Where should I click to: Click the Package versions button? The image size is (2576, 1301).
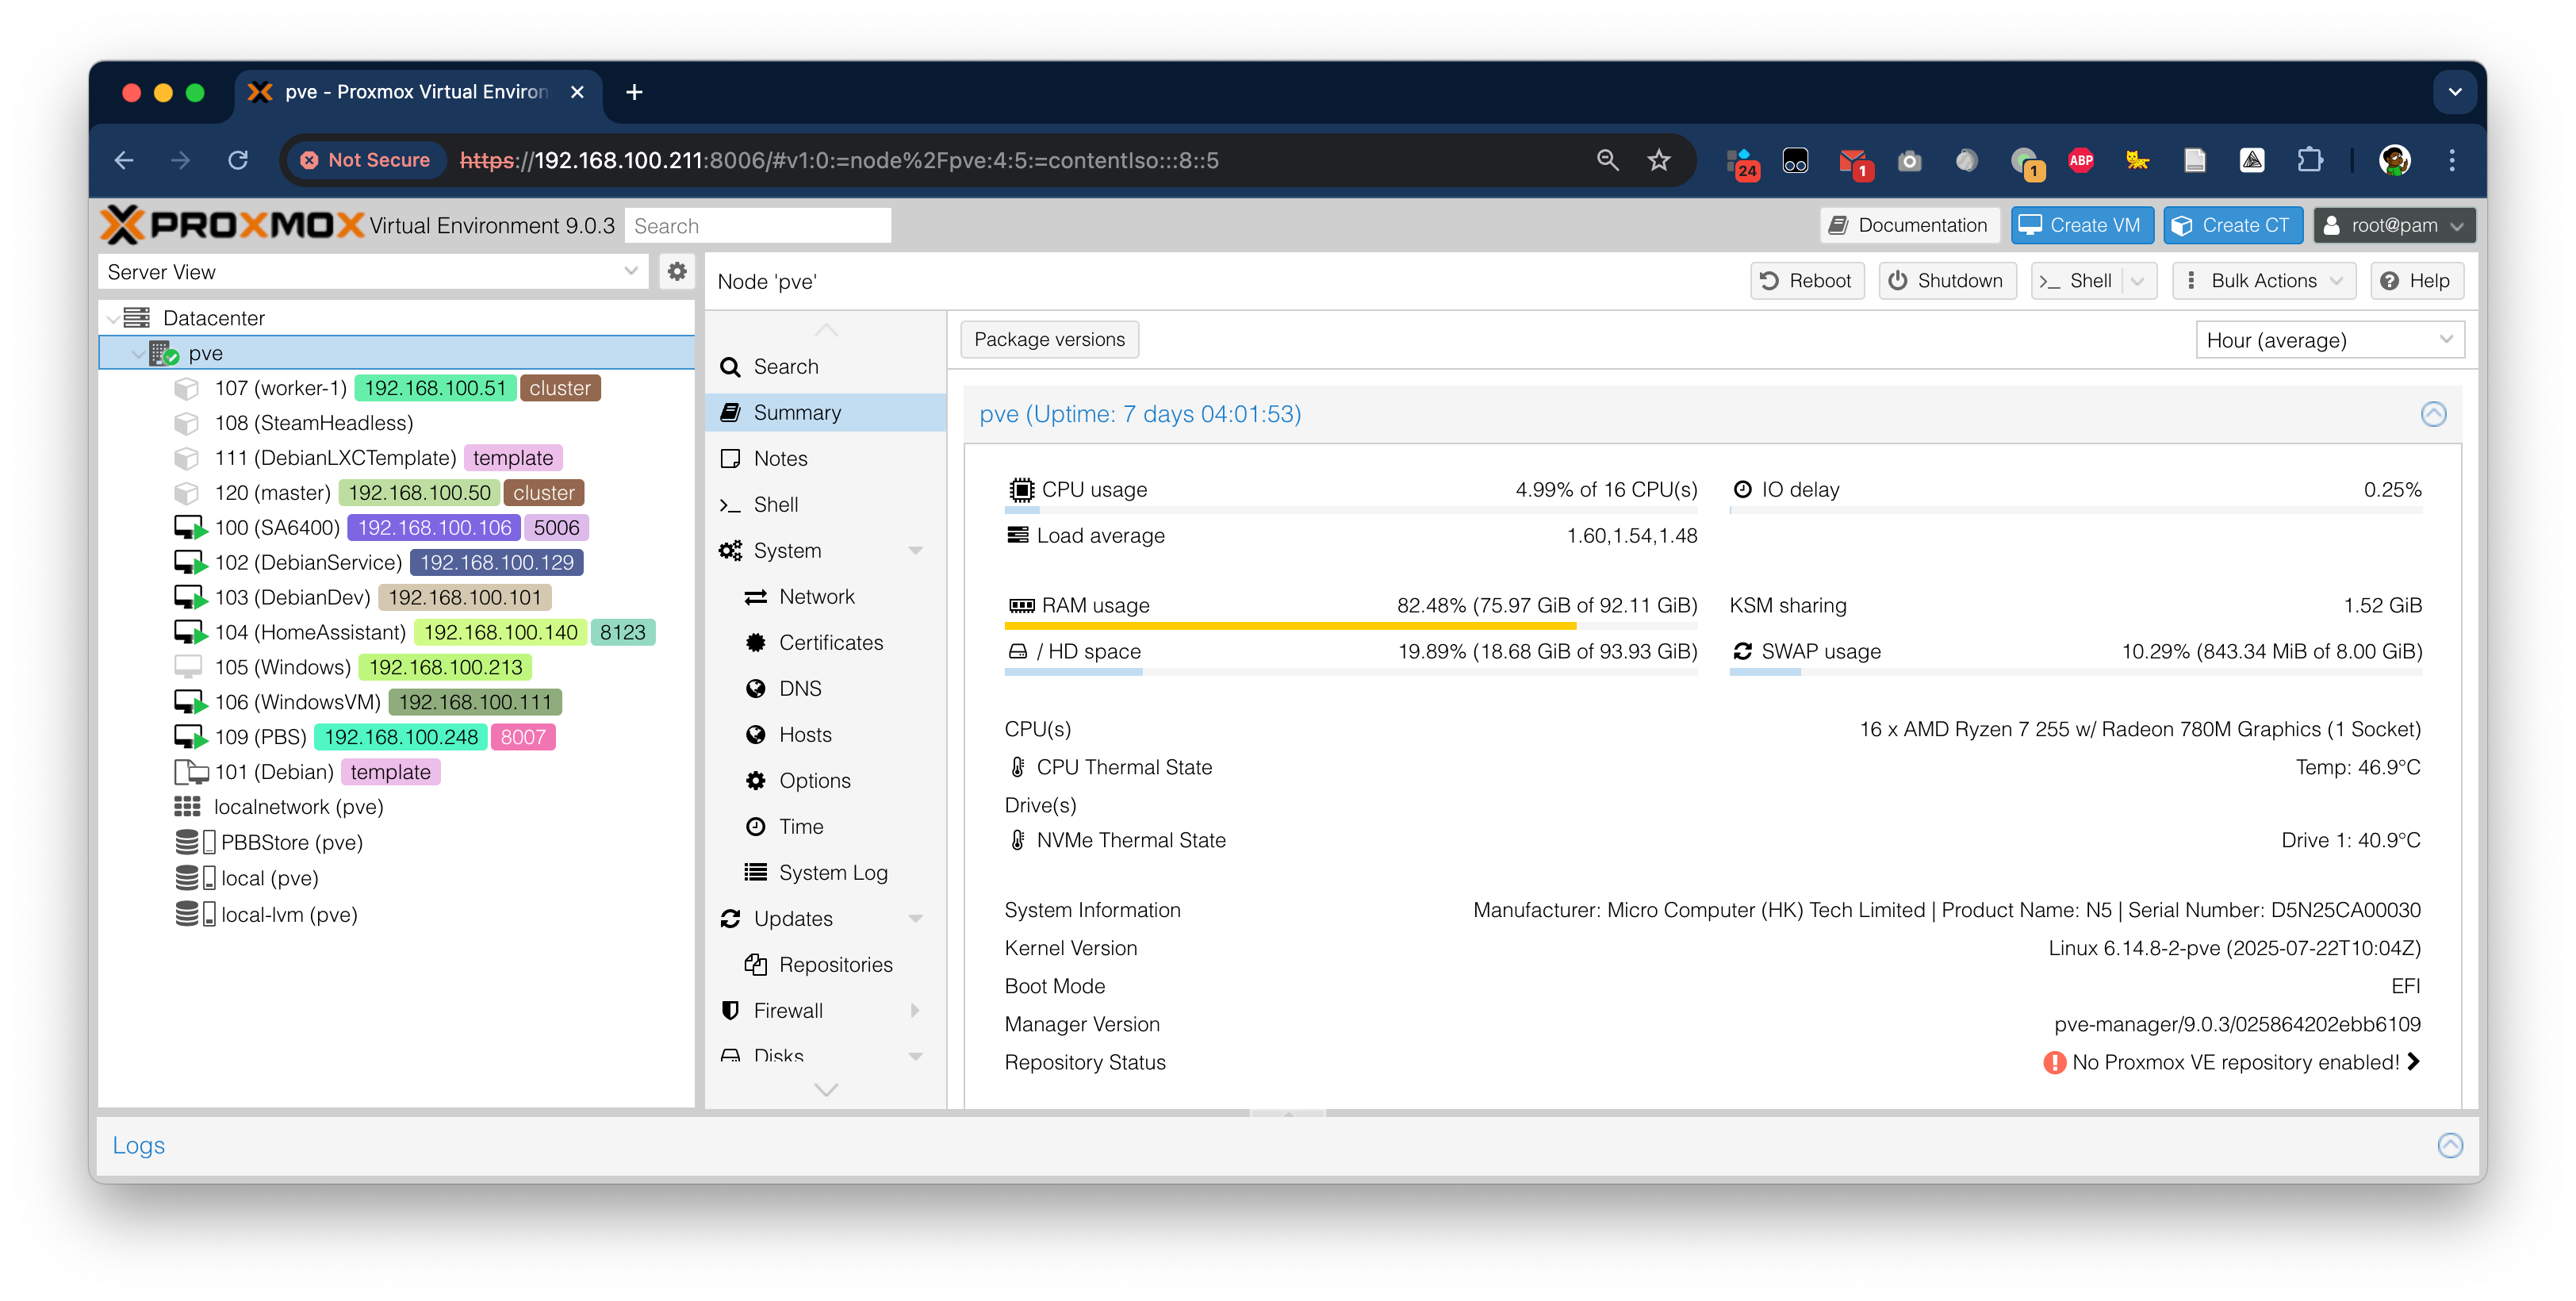(x=1049, y=339)
